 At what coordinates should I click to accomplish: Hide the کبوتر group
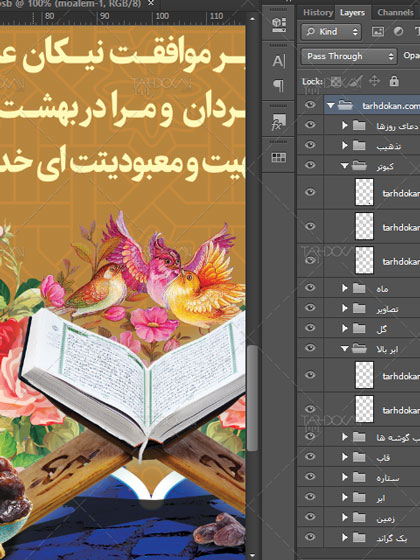(310, 165)
